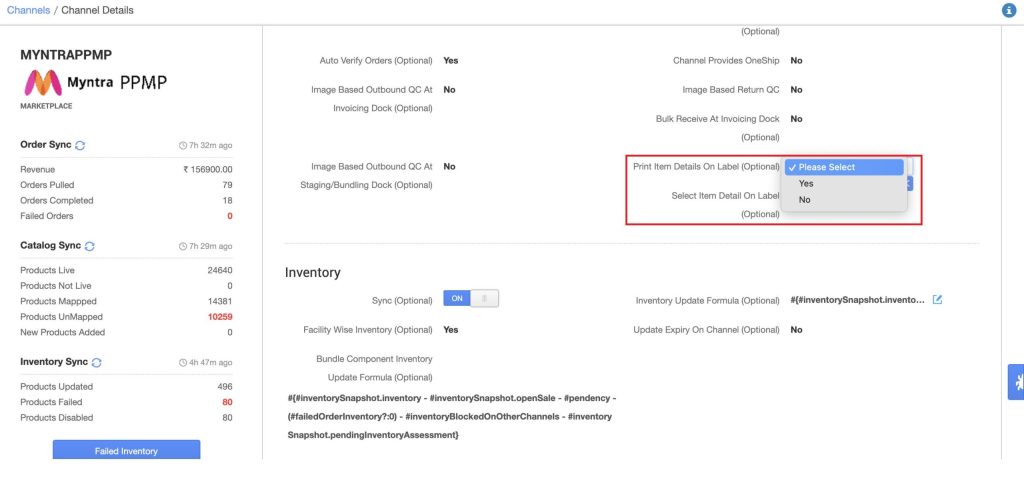Open Select Item Detail On Label dropdown
This screenshot has height=479, width=1024.
[909, 184]
